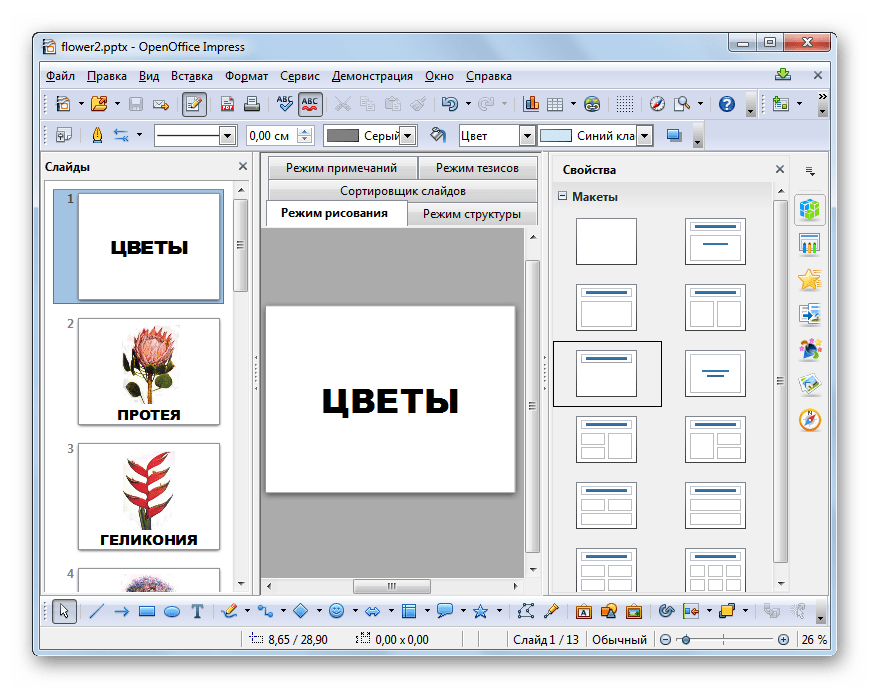Screen dimensions: 870x689
Task: Insert a table using the table icon
Action: (x=555, y=104)
